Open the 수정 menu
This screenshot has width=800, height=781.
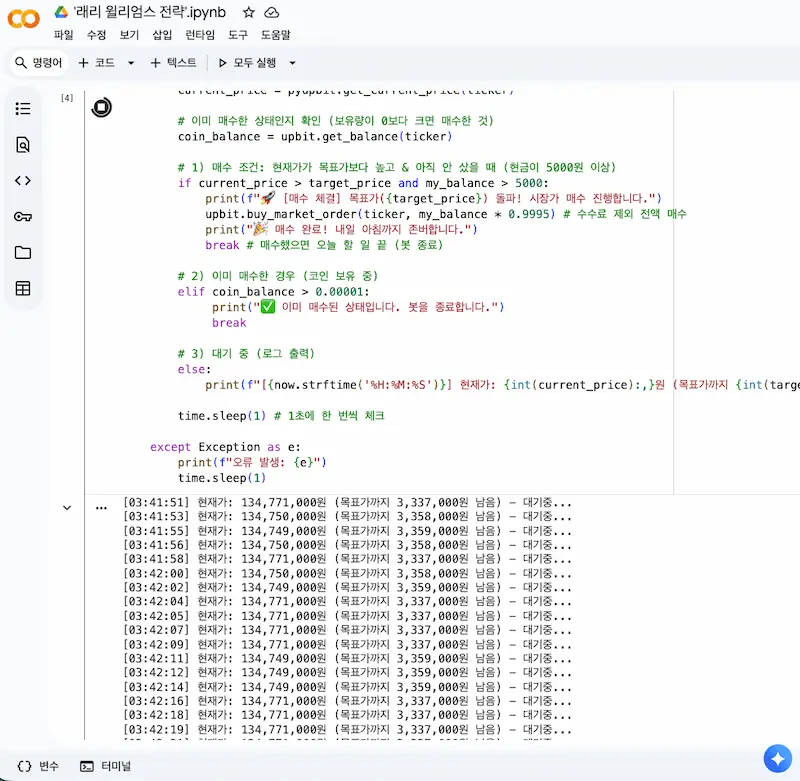[x=96, y=35]
